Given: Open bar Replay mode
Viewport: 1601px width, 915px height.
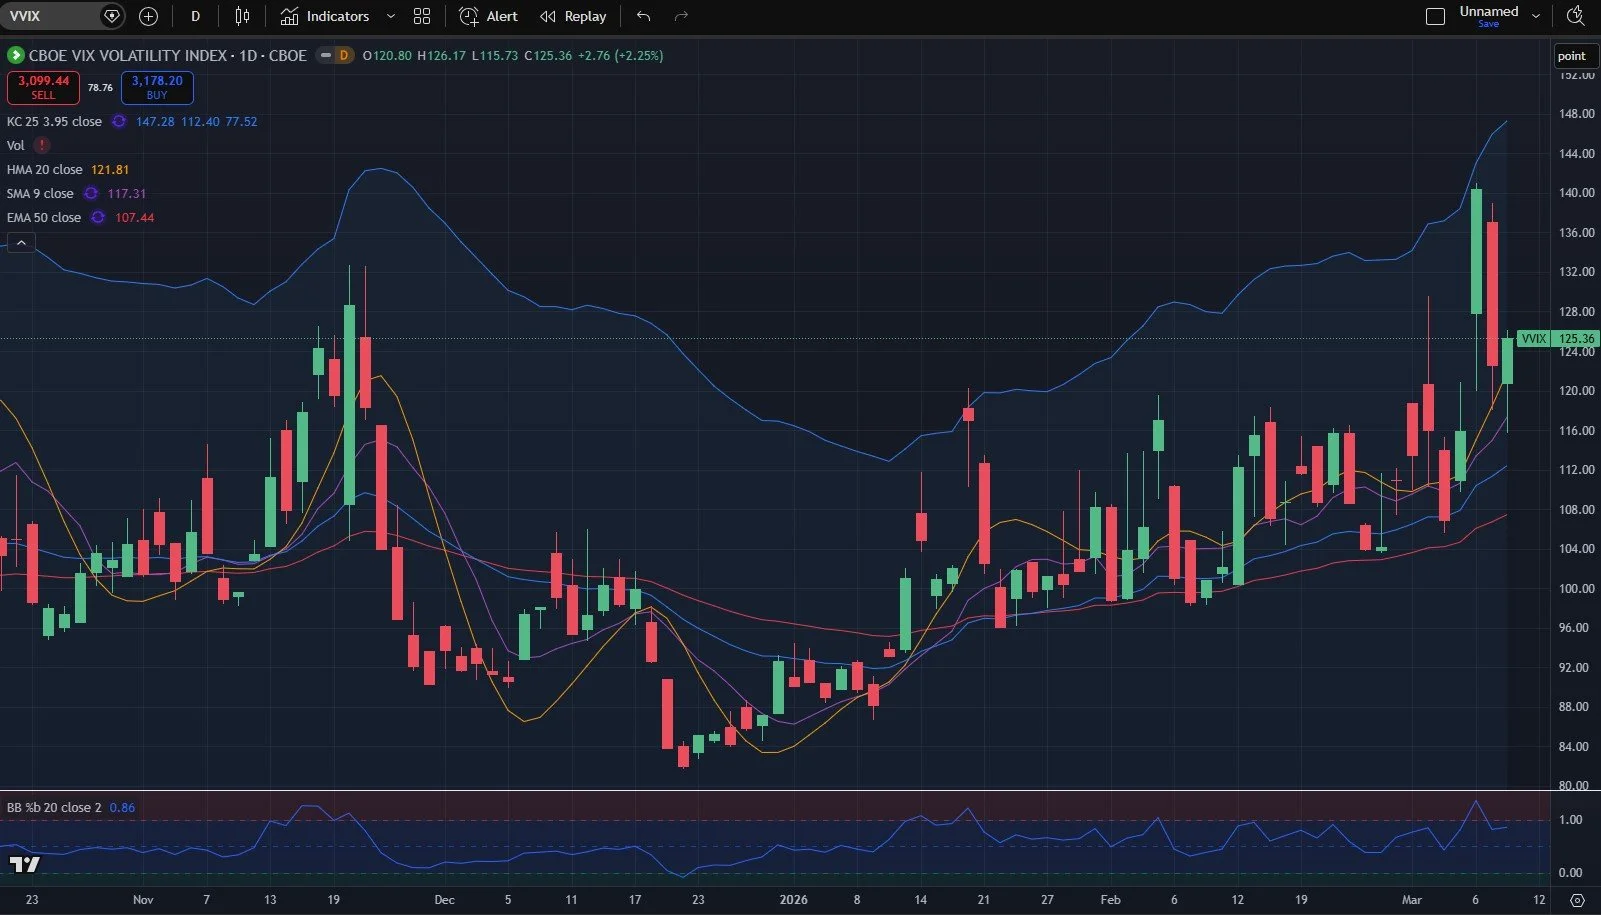Looking at the screenshot, I should pyautogui.click(x=573, y=16).
